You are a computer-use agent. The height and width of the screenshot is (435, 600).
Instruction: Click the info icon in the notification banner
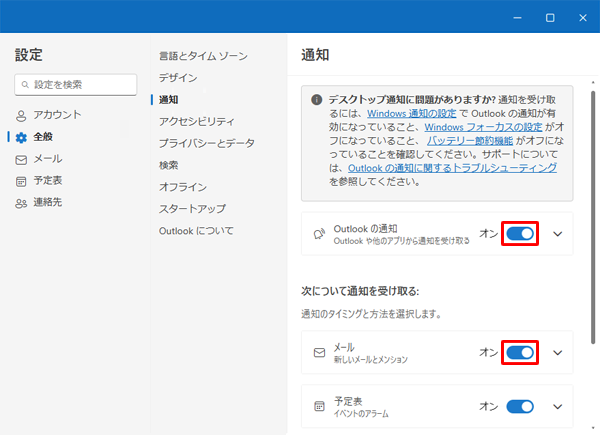pos(316,100)
